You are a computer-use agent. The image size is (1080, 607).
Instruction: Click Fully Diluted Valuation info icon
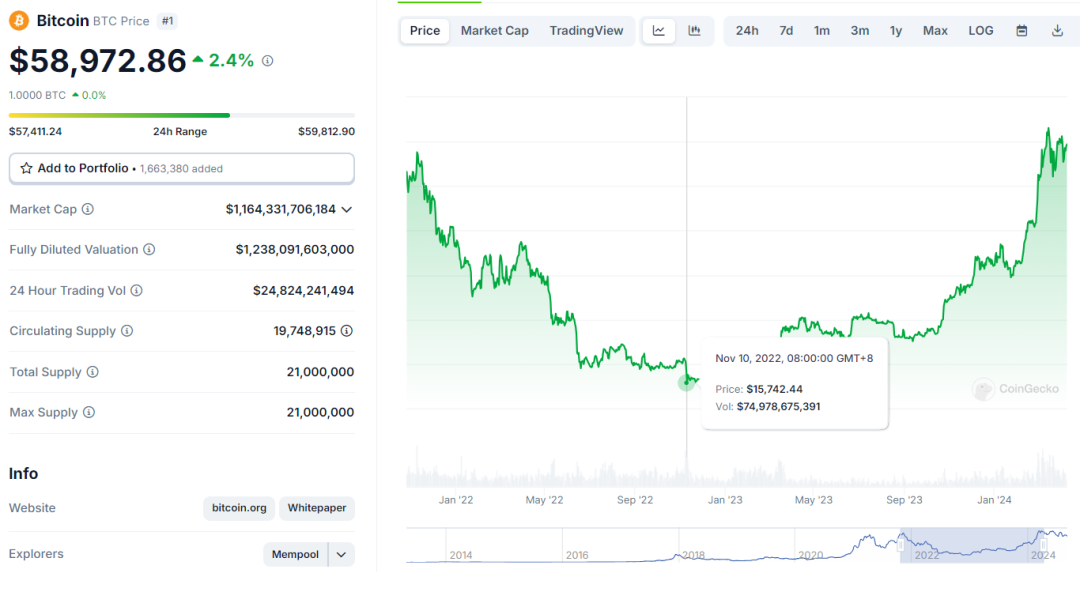tap(149, 249)
